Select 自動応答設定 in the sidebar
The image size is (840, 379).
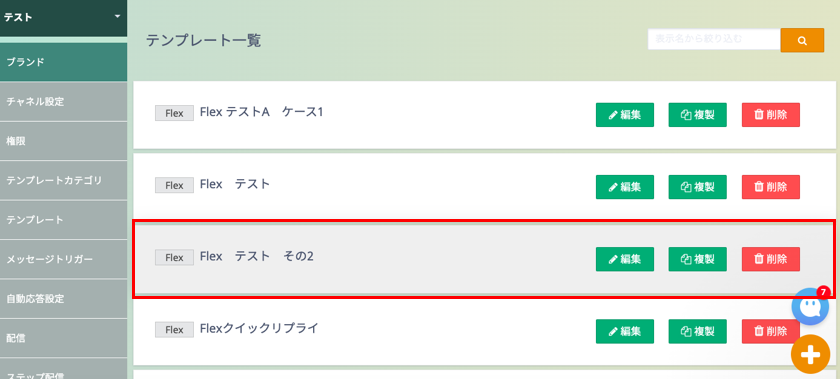pyautogui.click(x=63, y=299)
